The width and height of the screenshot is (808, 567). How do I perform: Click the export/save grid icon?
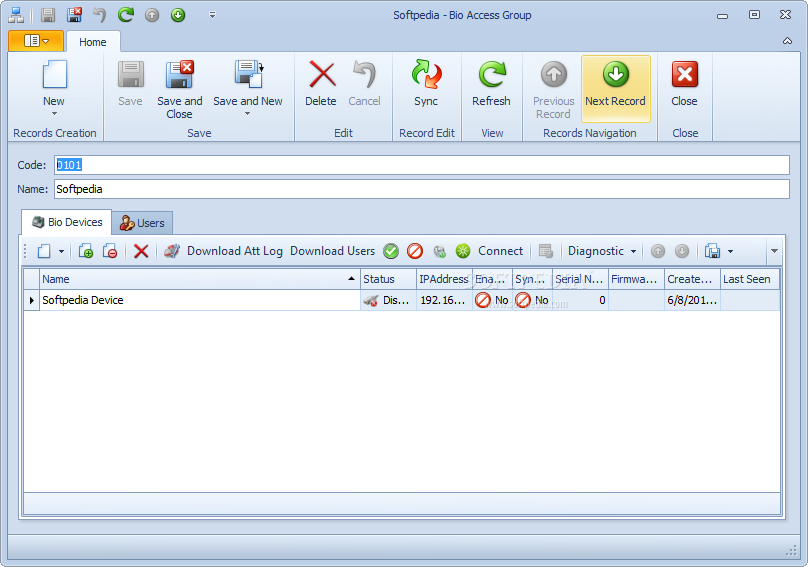tap(712, 251)
